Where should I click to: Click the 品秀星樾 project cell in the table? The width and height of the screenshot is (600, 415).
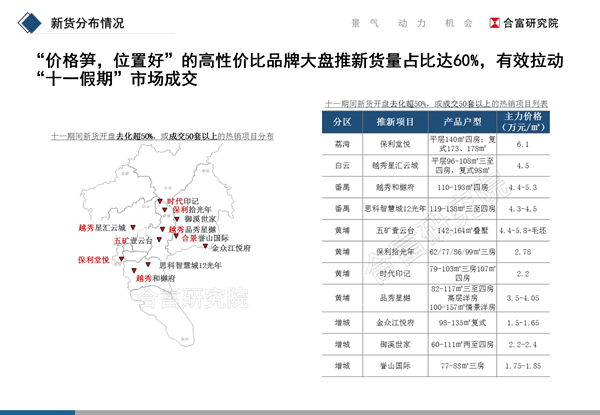[395, 298]
